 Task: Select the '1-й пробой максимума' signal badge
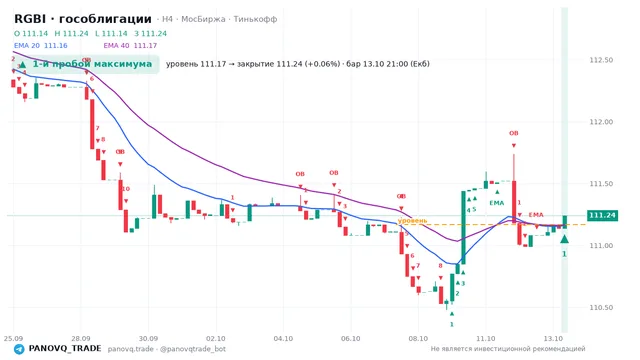tap(86, 64)
